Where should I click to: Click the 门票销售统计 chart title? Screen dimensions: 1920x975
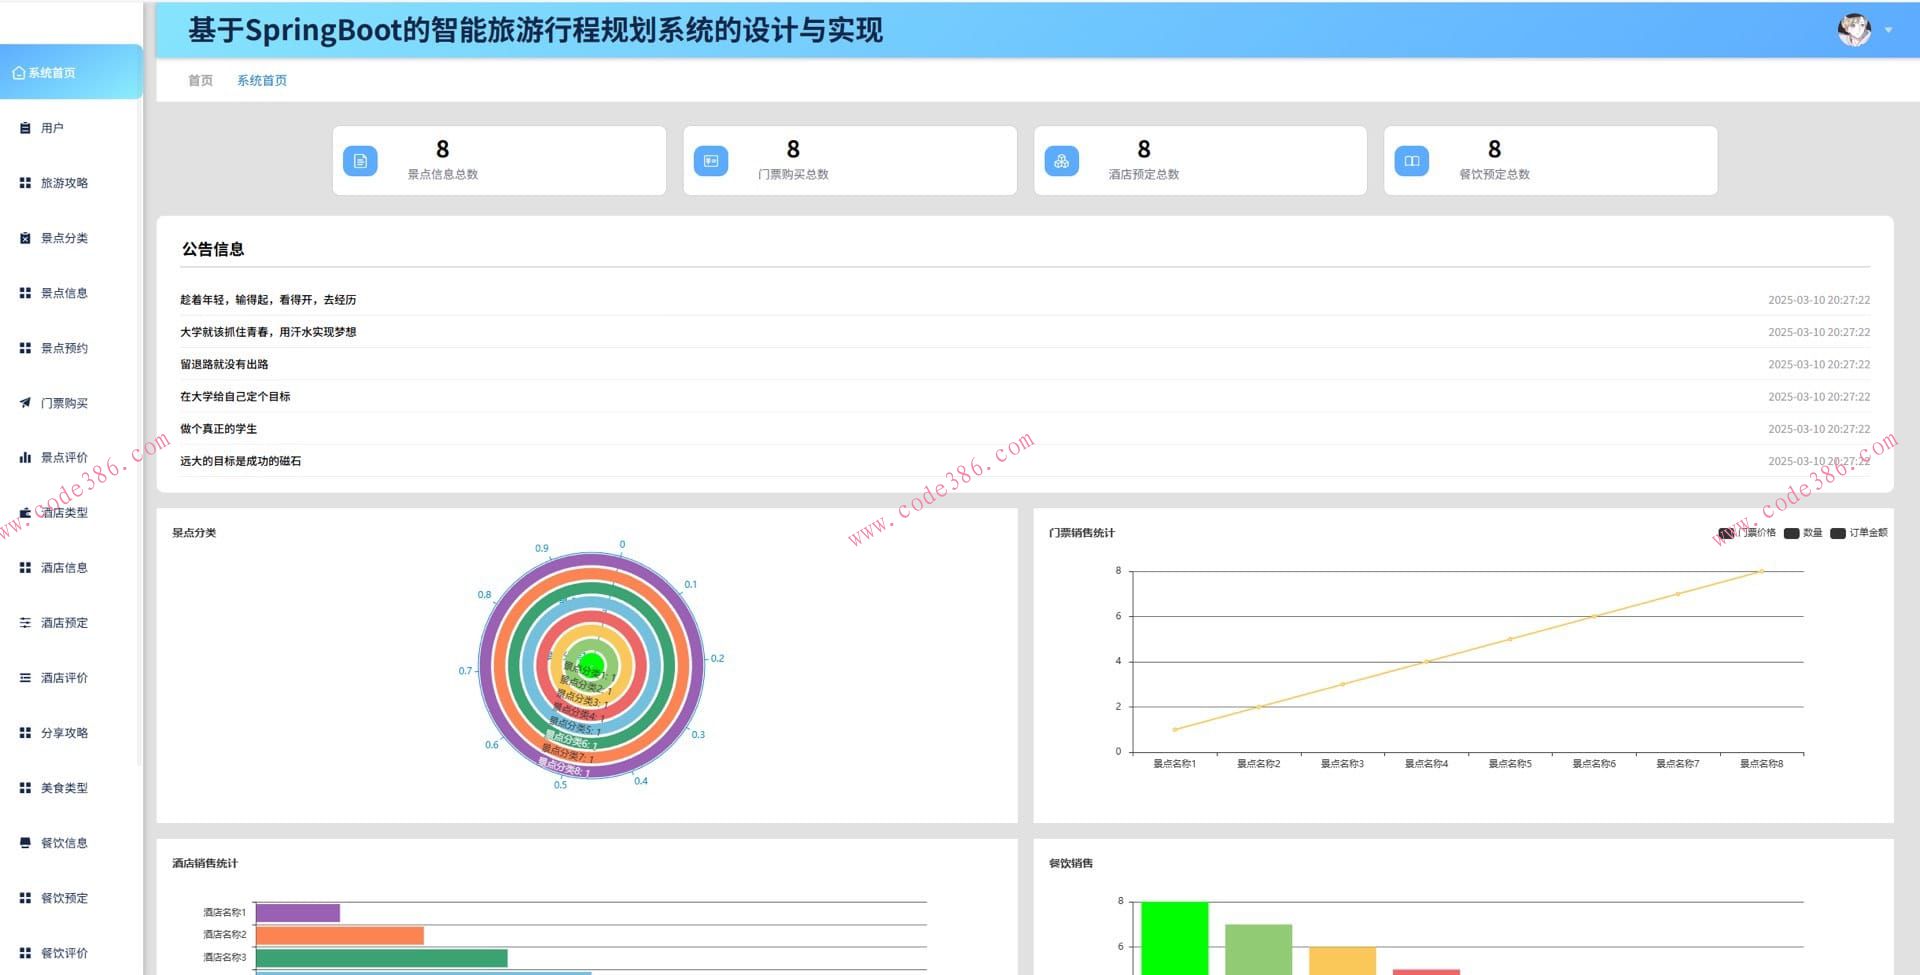(1081, 533)
